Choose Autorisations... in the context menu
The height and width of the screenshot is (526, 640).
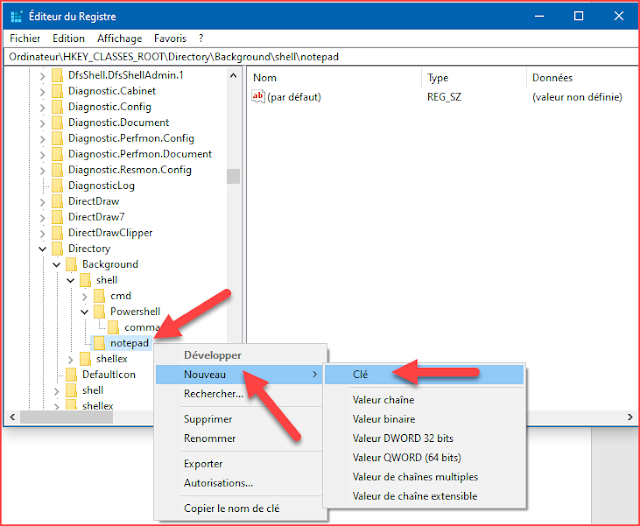pyautogui.click(x=241, y=483)
